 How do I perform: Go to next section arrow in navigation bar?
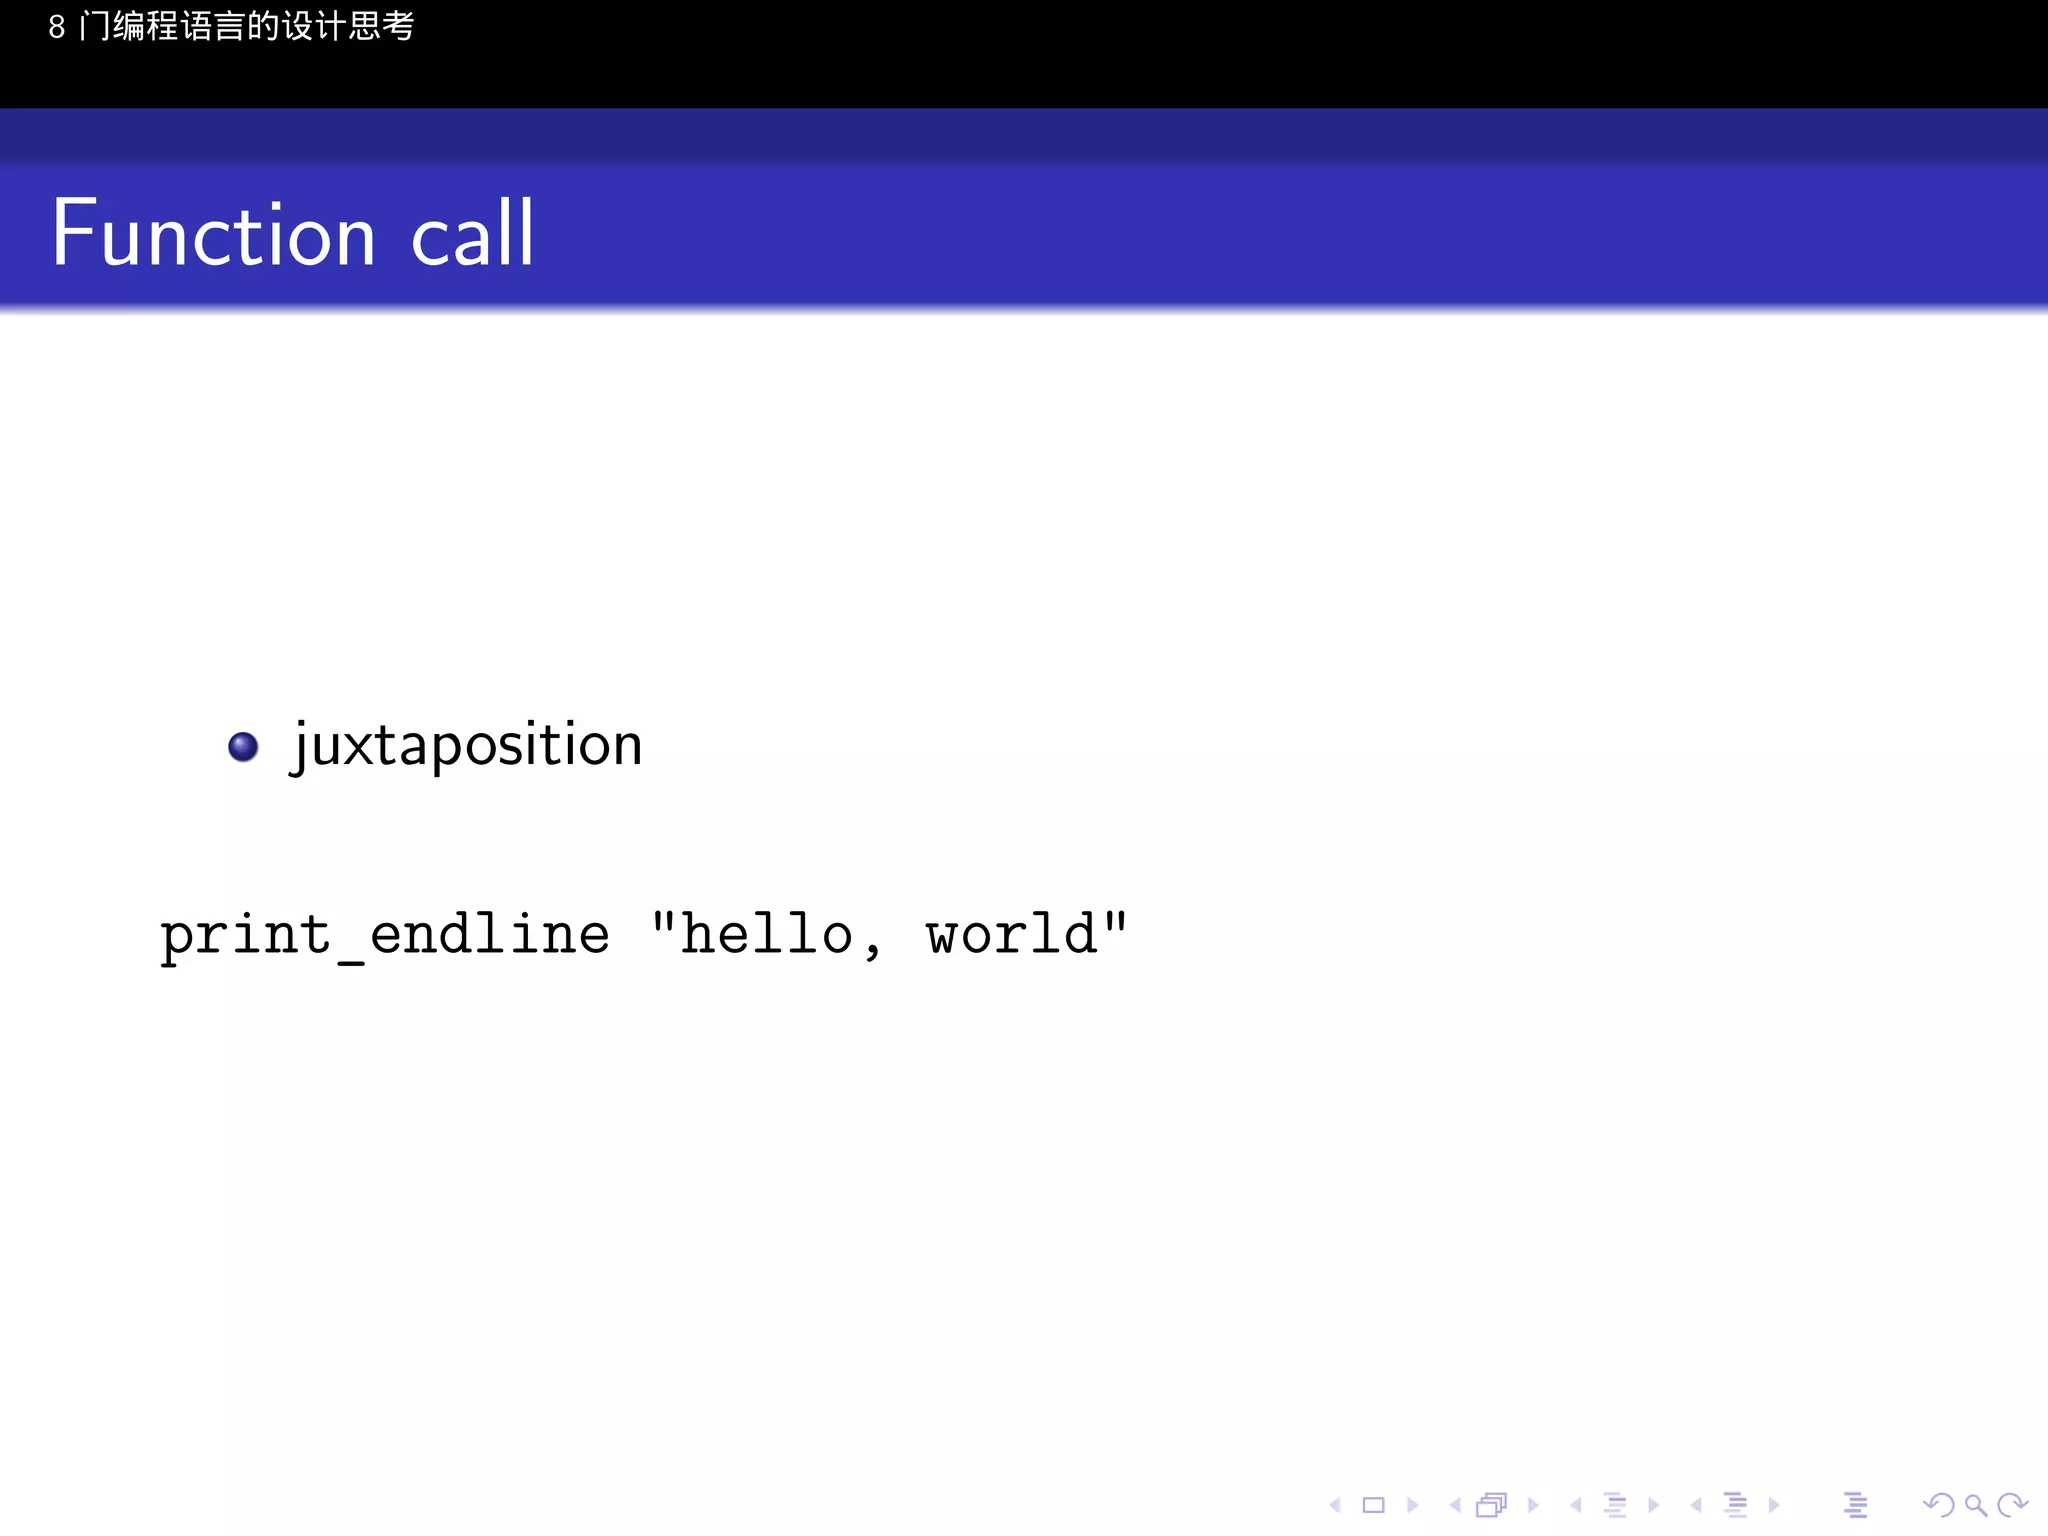[x=1774, y=1505]
